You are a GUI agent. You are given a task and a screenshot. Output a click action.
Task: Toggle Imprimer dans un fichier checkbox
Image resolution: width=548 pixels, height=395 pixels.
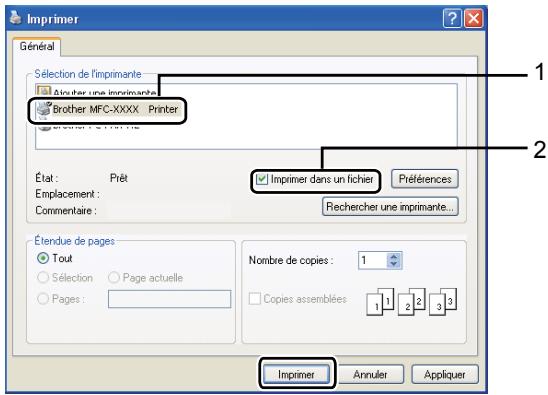tap(262, 179)
